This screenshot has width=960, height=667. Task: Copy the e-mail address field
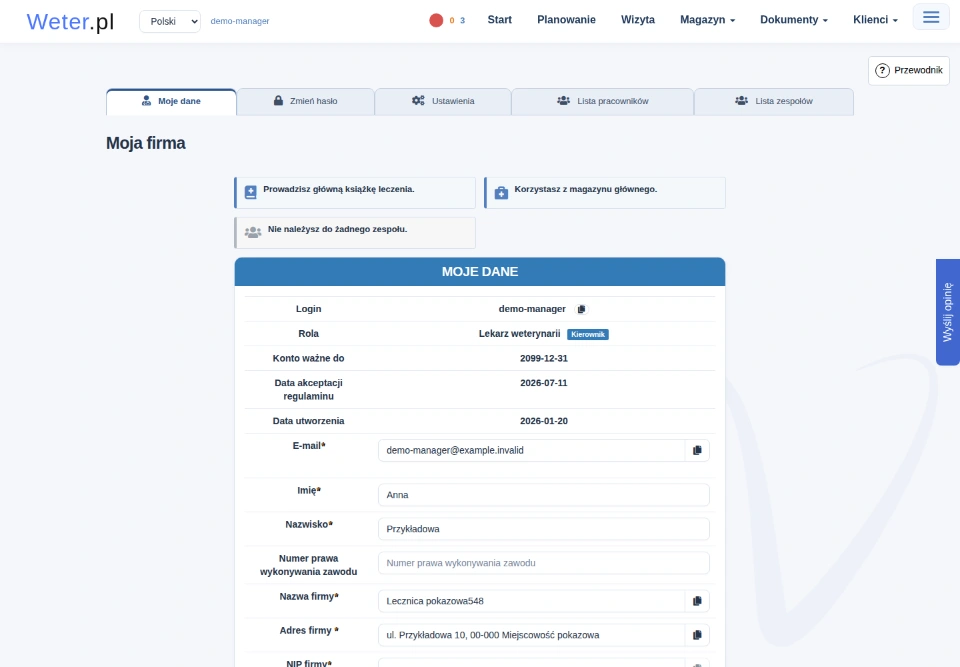click(x=697, y=450)
